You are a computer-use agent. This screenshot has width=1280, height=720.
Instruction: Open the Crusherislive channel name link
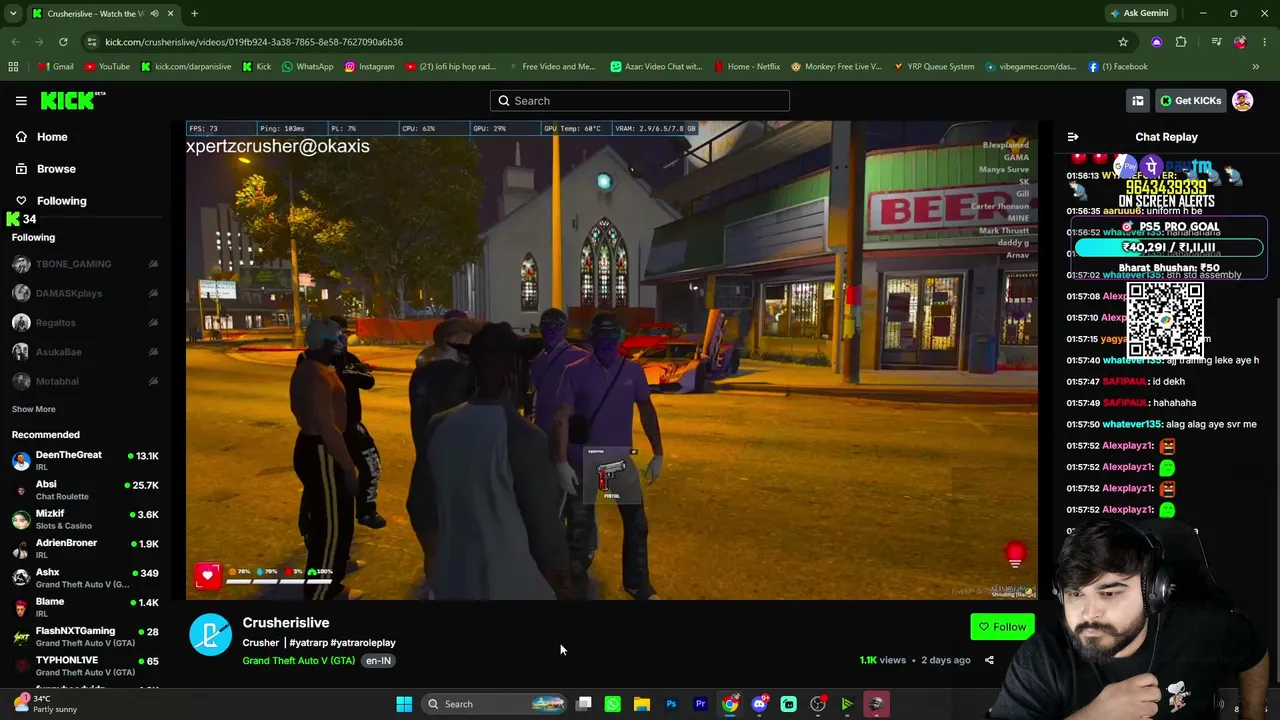[x=286, y=623]
